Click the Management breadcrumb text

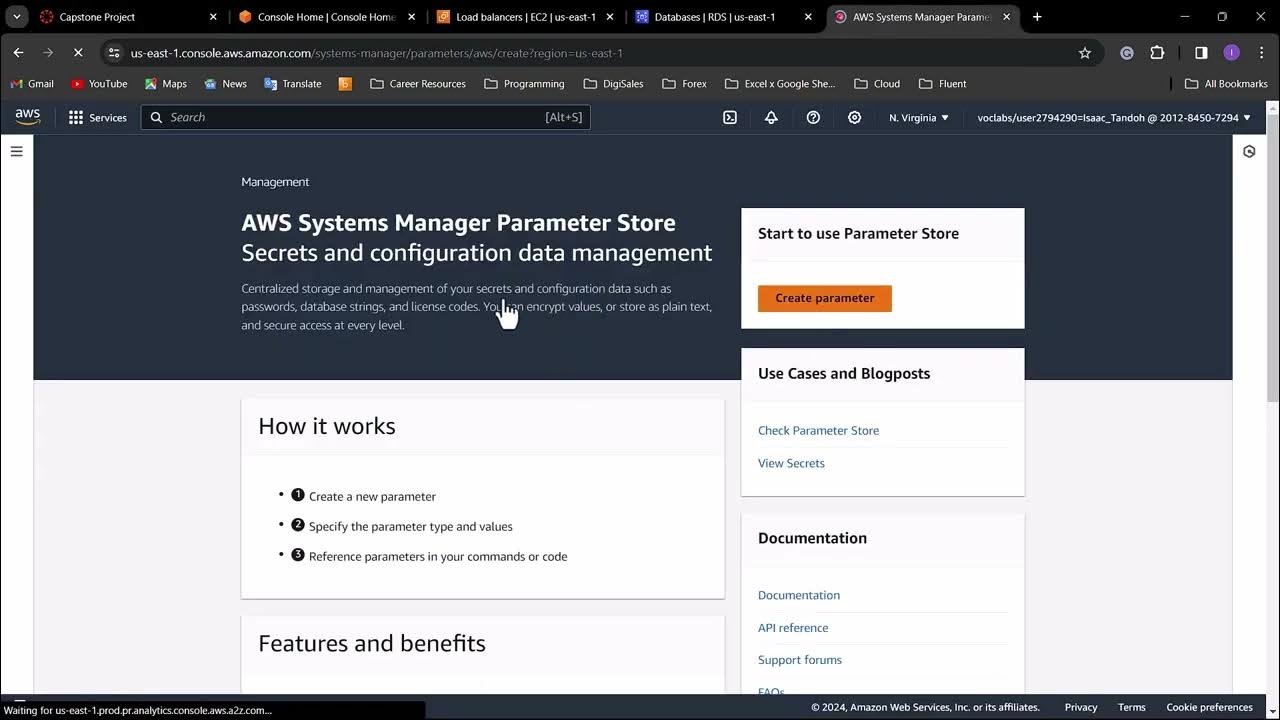click(x=275, y=182)
